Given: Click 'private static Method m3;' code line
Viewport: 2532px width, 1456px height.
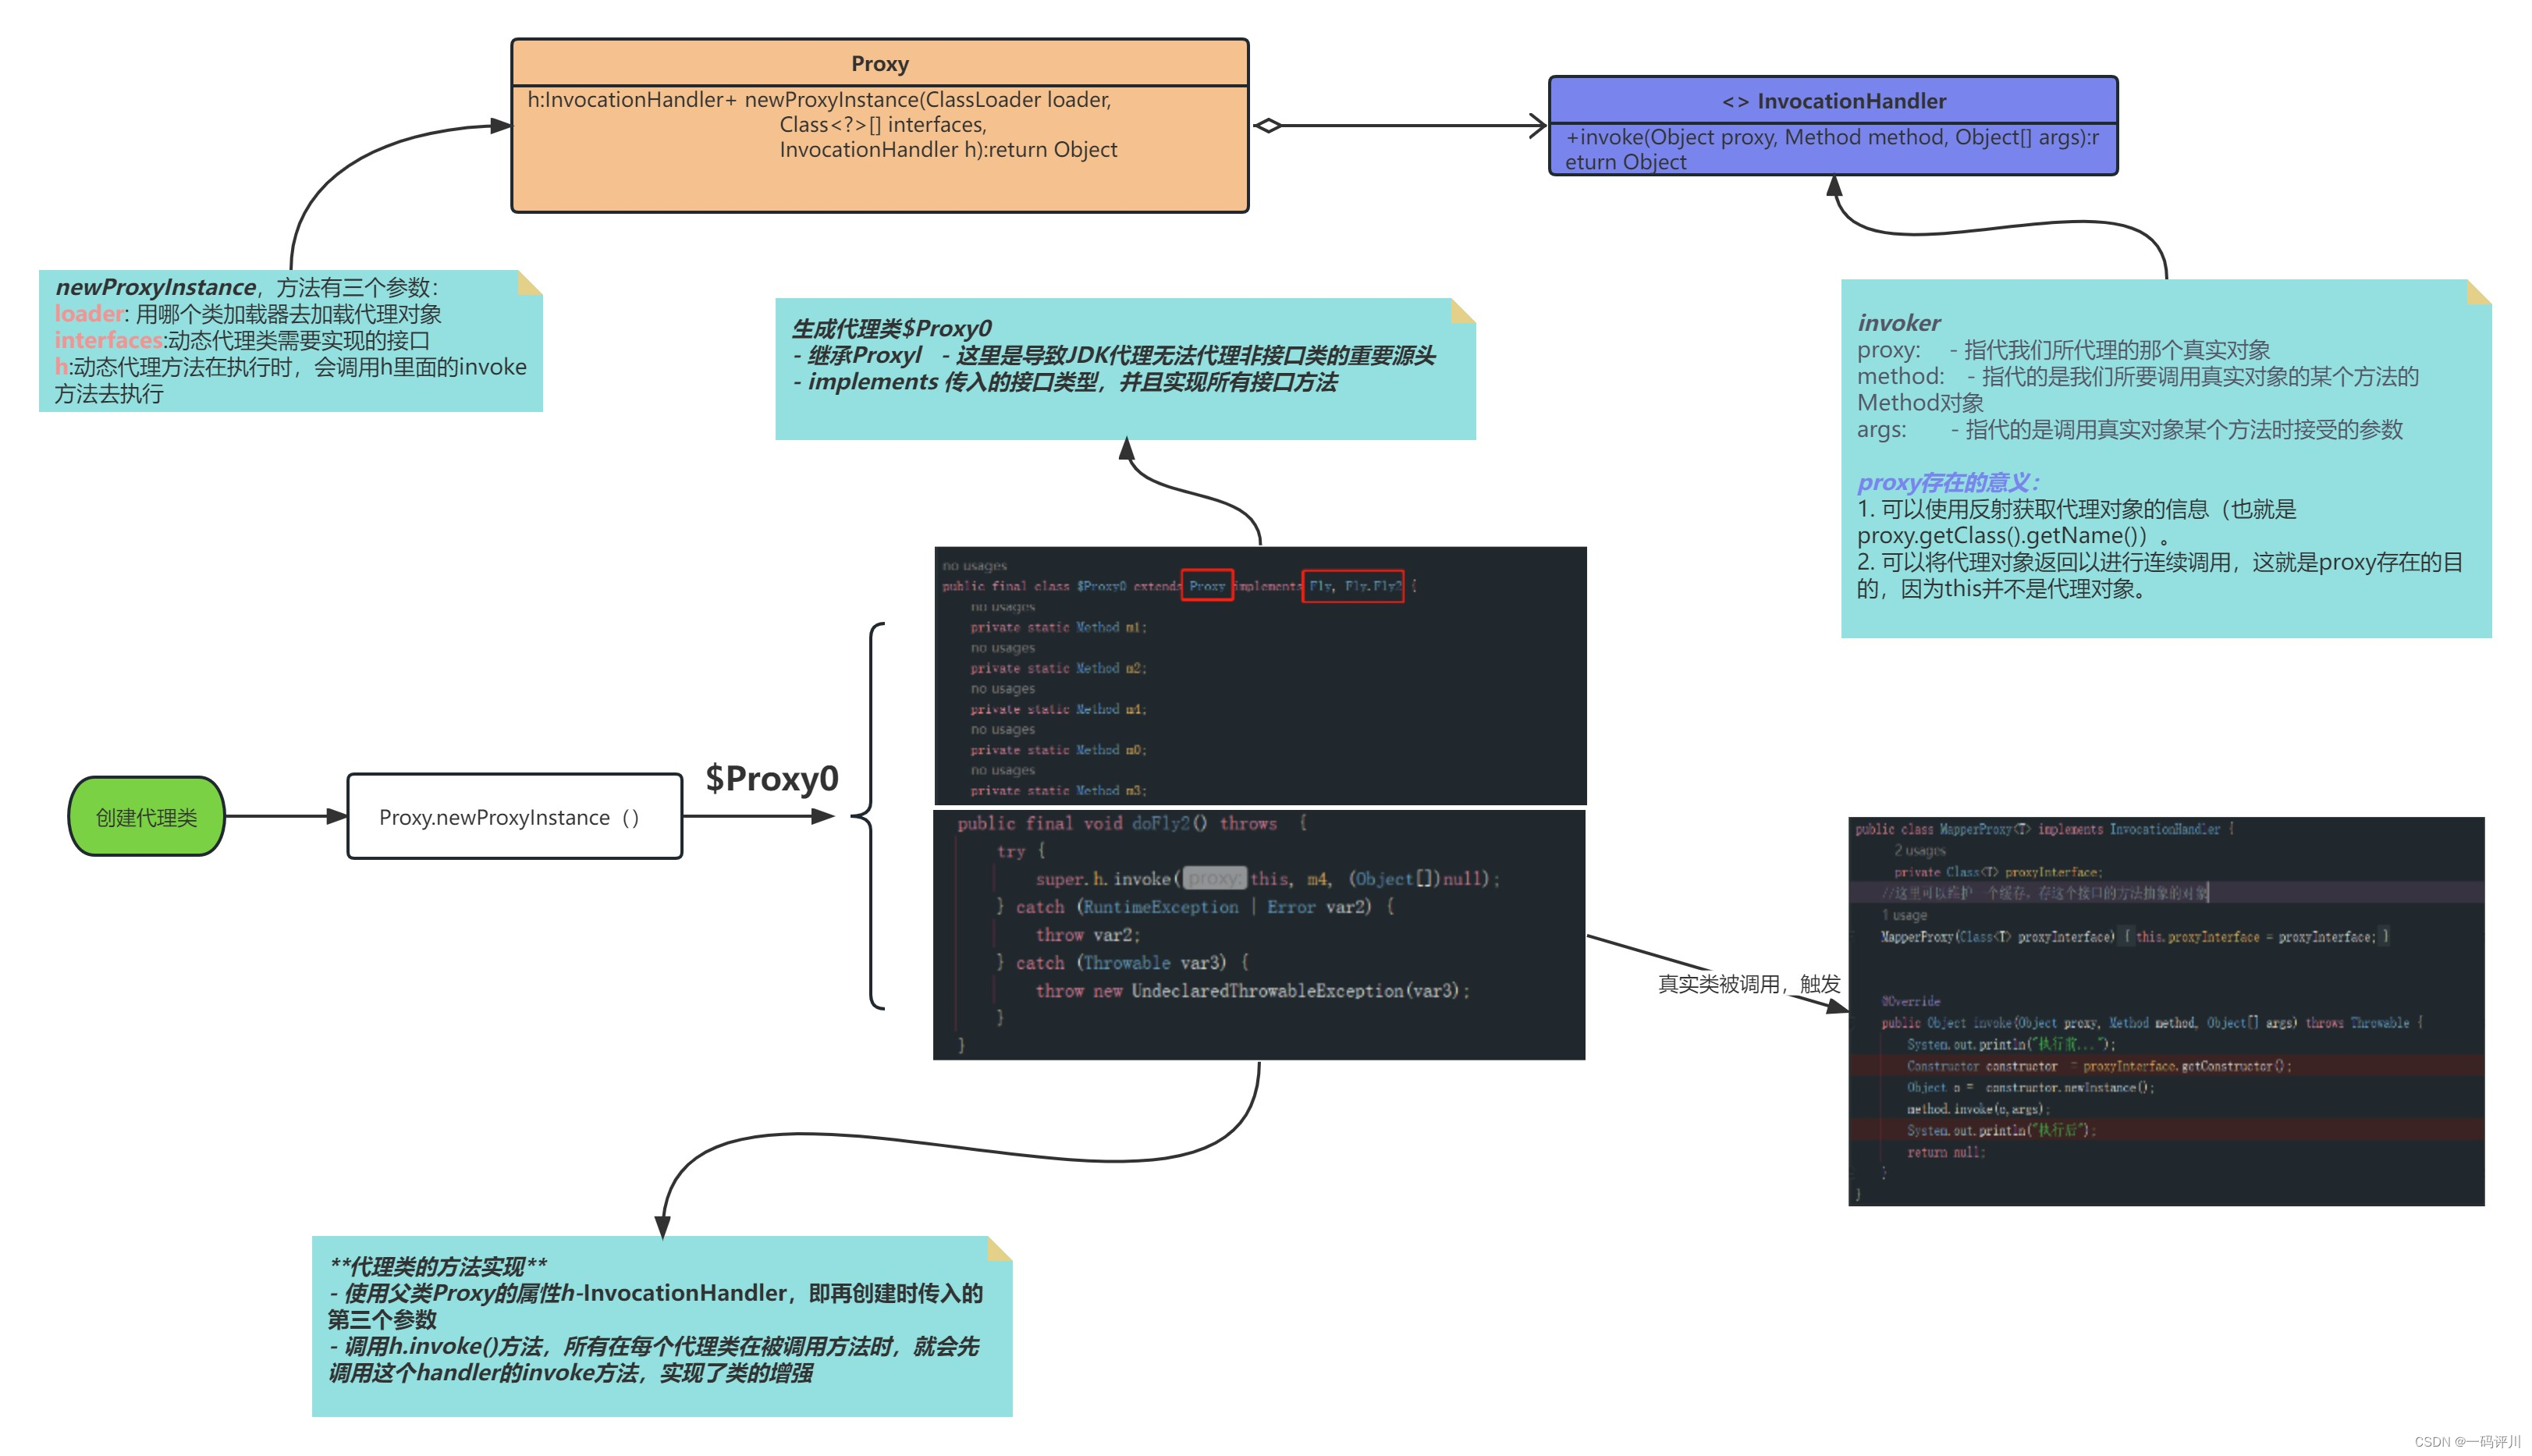Looking at the screenshot, I should pos(1058,790).
